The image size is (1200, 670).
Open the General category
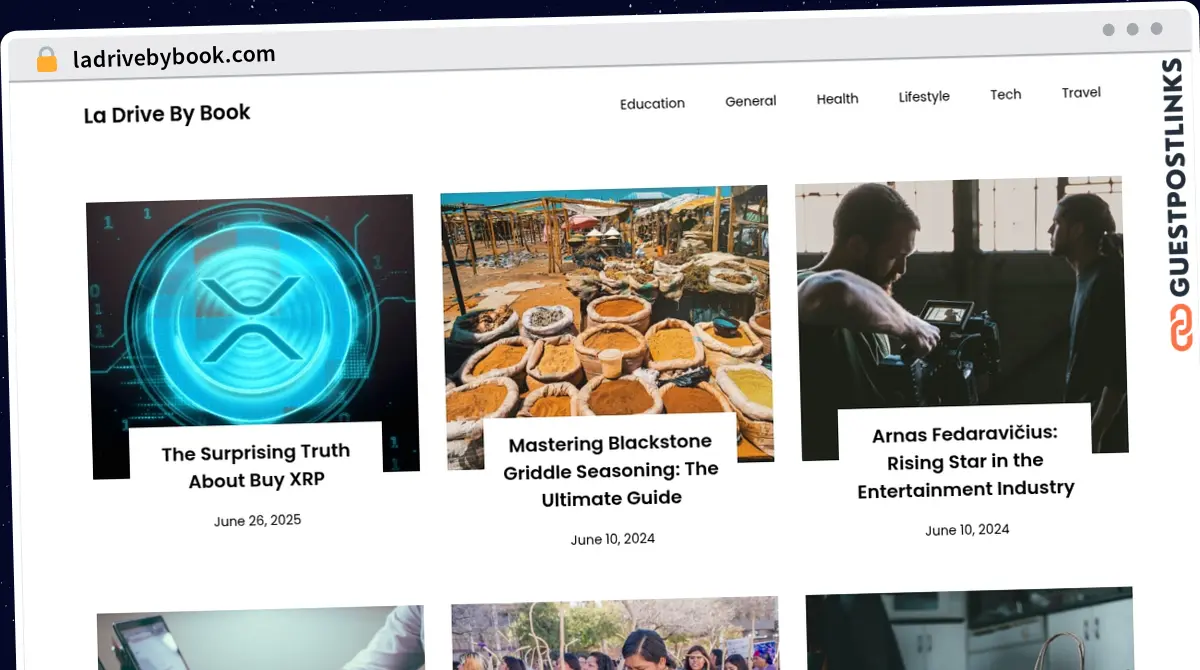[x=750, y=100]
